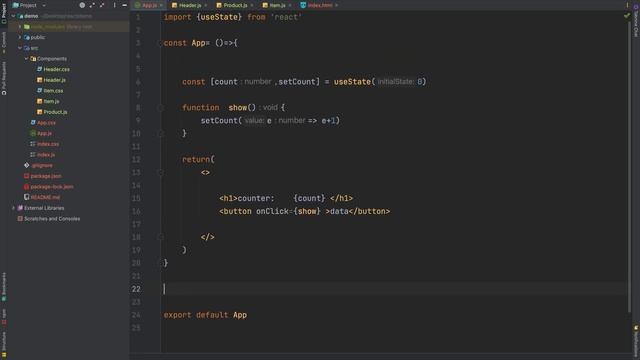
Task: Click the 'show' function name on line 8
Action: (238, 108)
